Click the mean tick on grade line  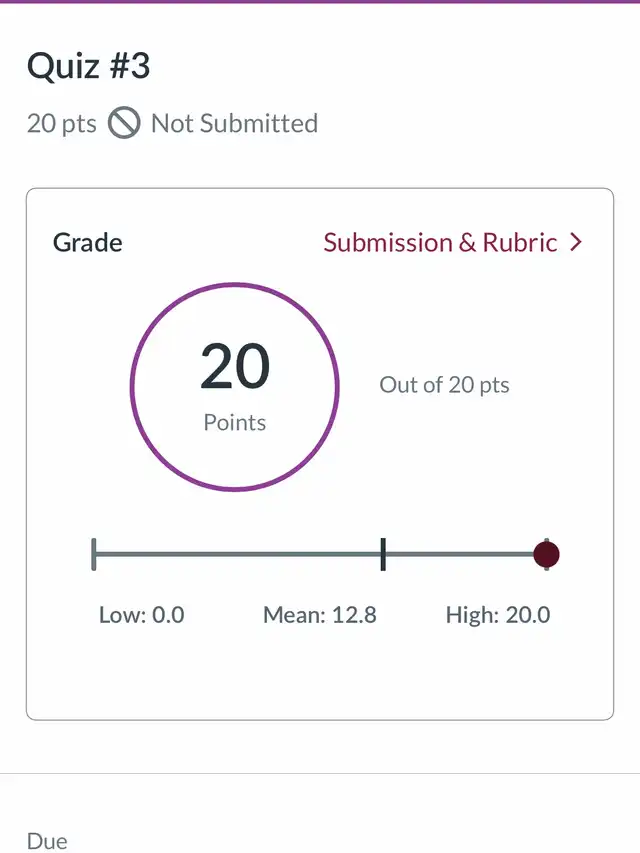tap(383, 554)
